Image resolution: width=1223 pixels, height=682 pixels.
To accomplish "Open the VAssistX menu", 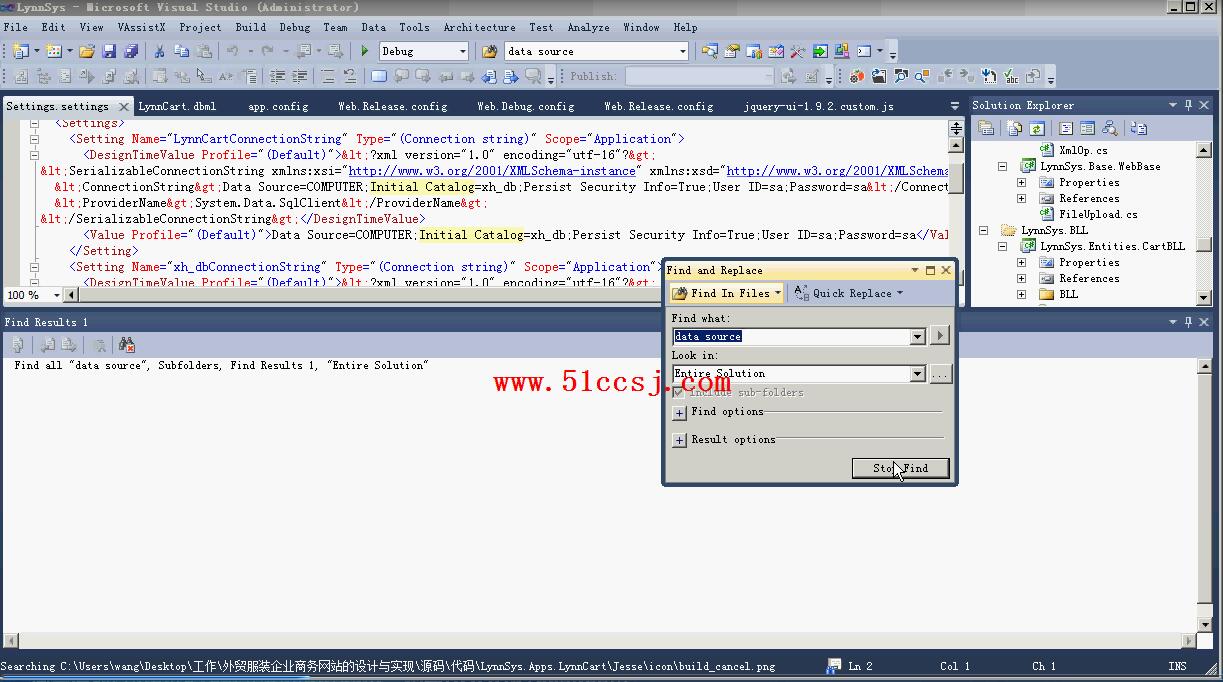I will click(141, 27).
